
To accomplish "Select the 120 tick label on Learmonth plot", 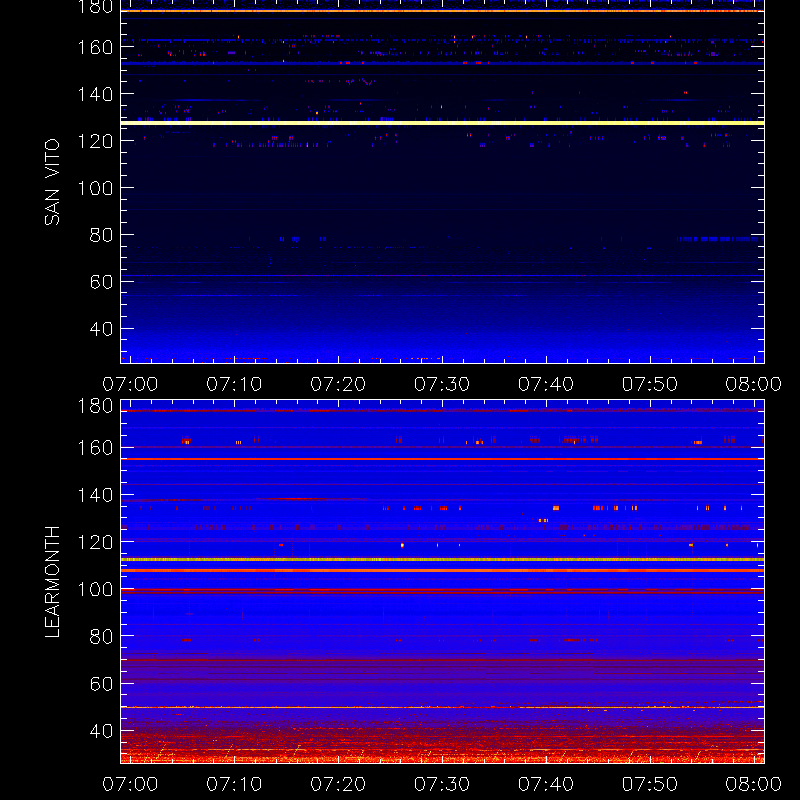I will pos(95,542).
